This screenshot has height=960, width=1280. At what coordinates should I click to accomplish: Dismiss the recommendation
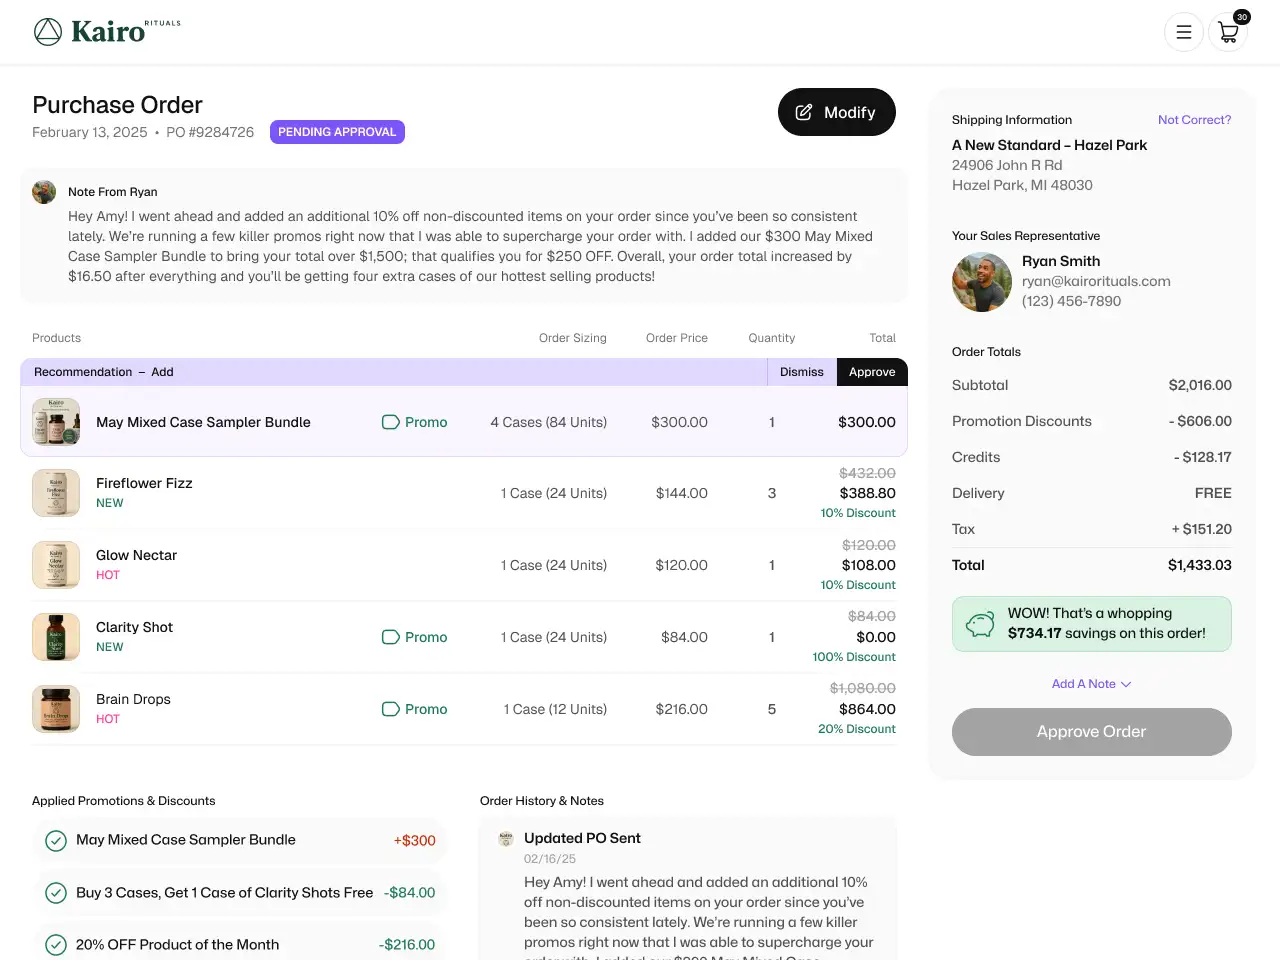[x=802, y=372]
